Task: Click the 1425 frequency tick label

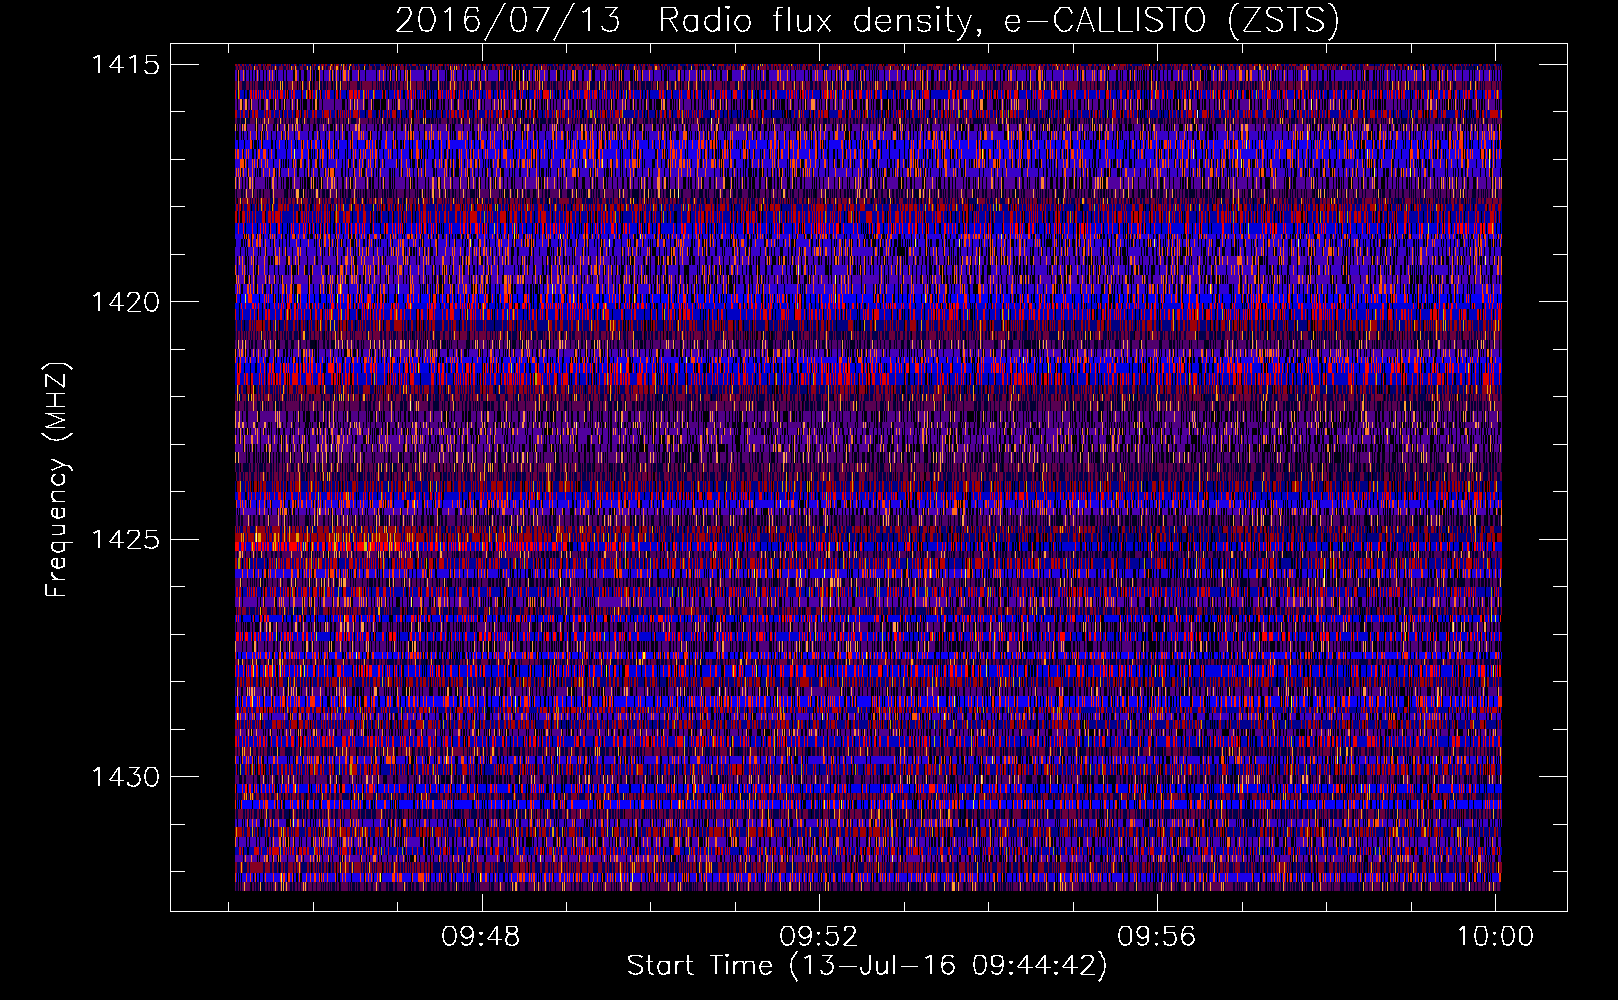Action: pos(125,540)
